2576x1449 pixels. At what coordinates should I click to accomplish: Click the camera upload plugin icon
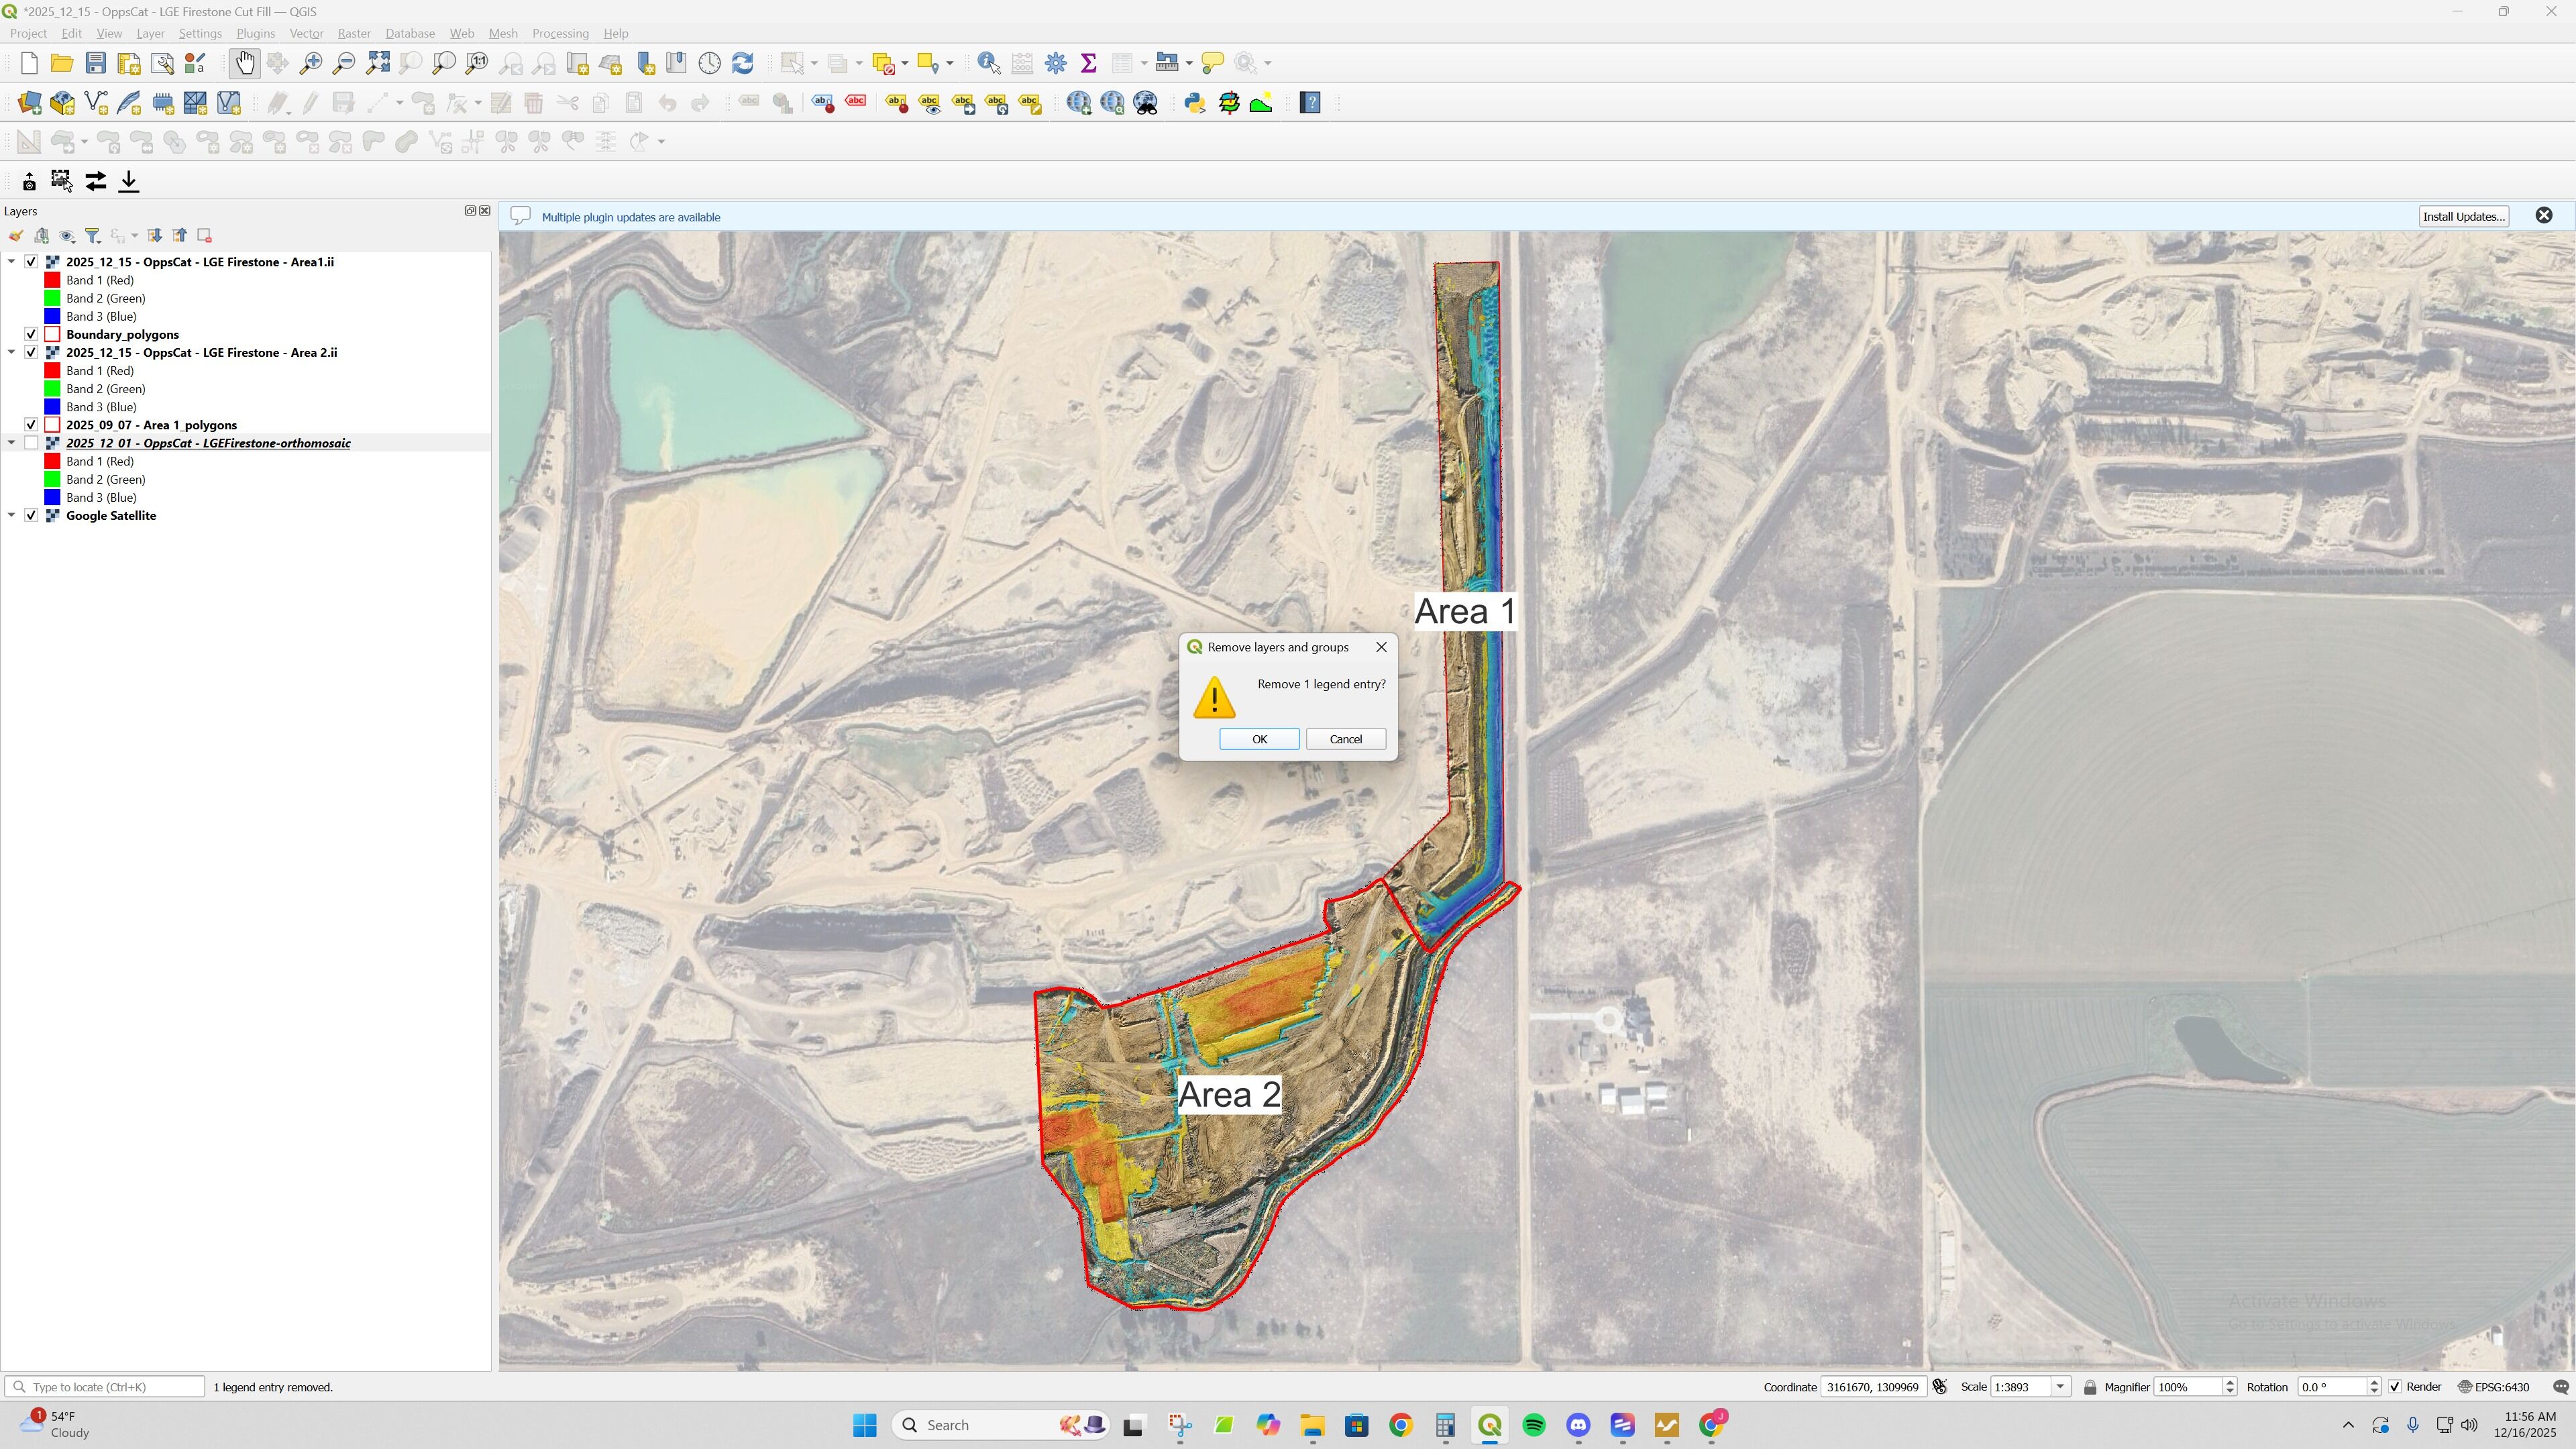coord(29,181)
